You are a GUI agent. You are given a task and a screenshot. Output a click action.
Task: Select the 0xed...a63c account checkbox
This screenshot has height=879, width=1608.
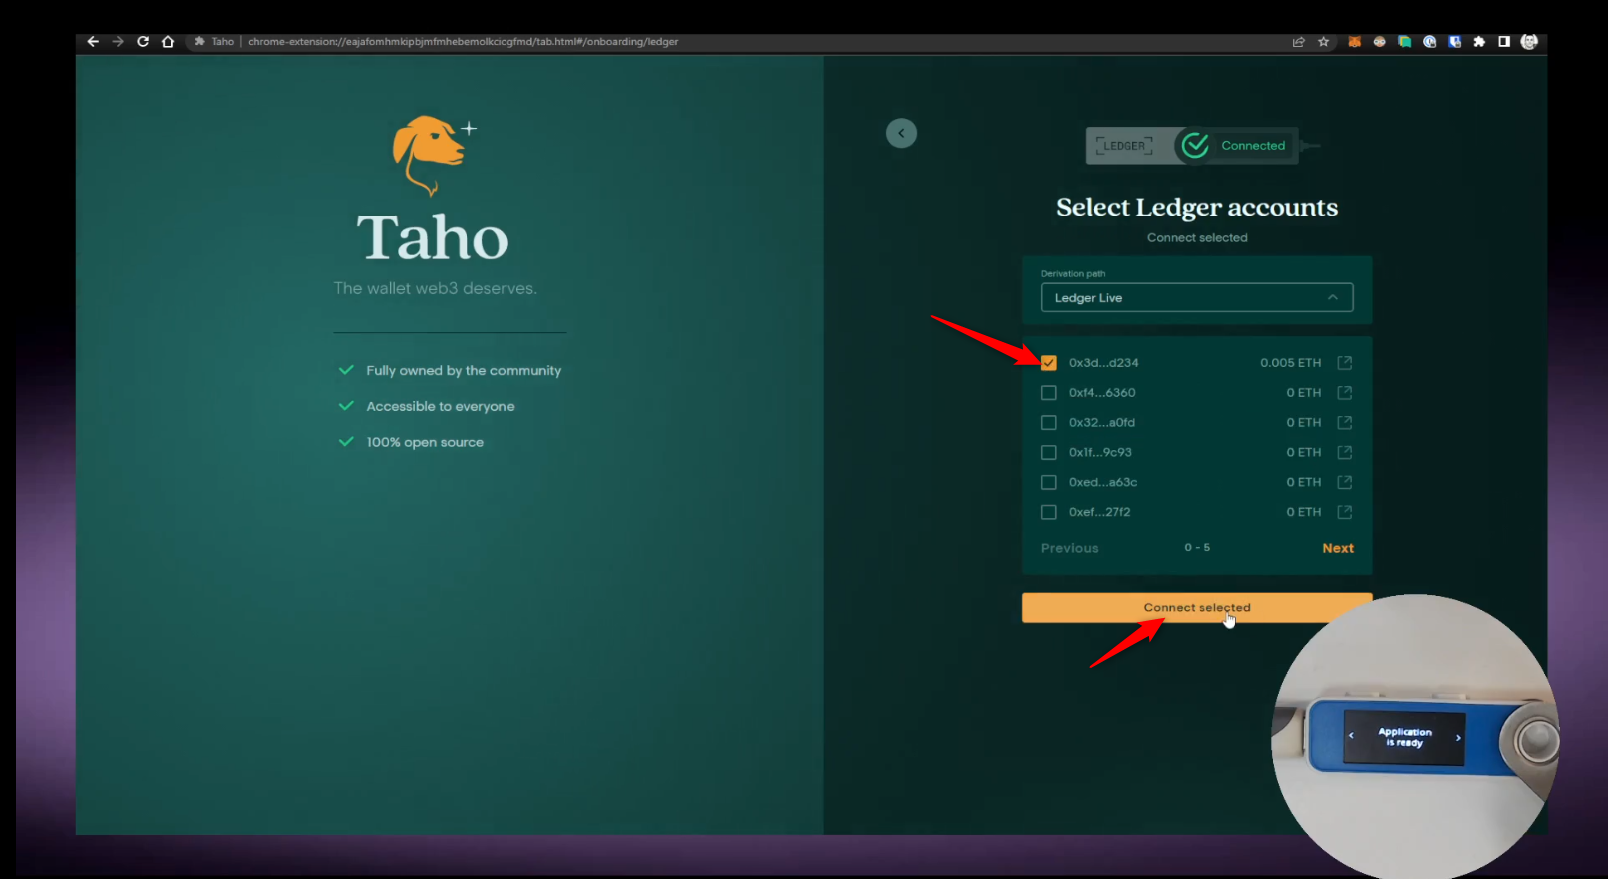click(x=1048, y=482)
